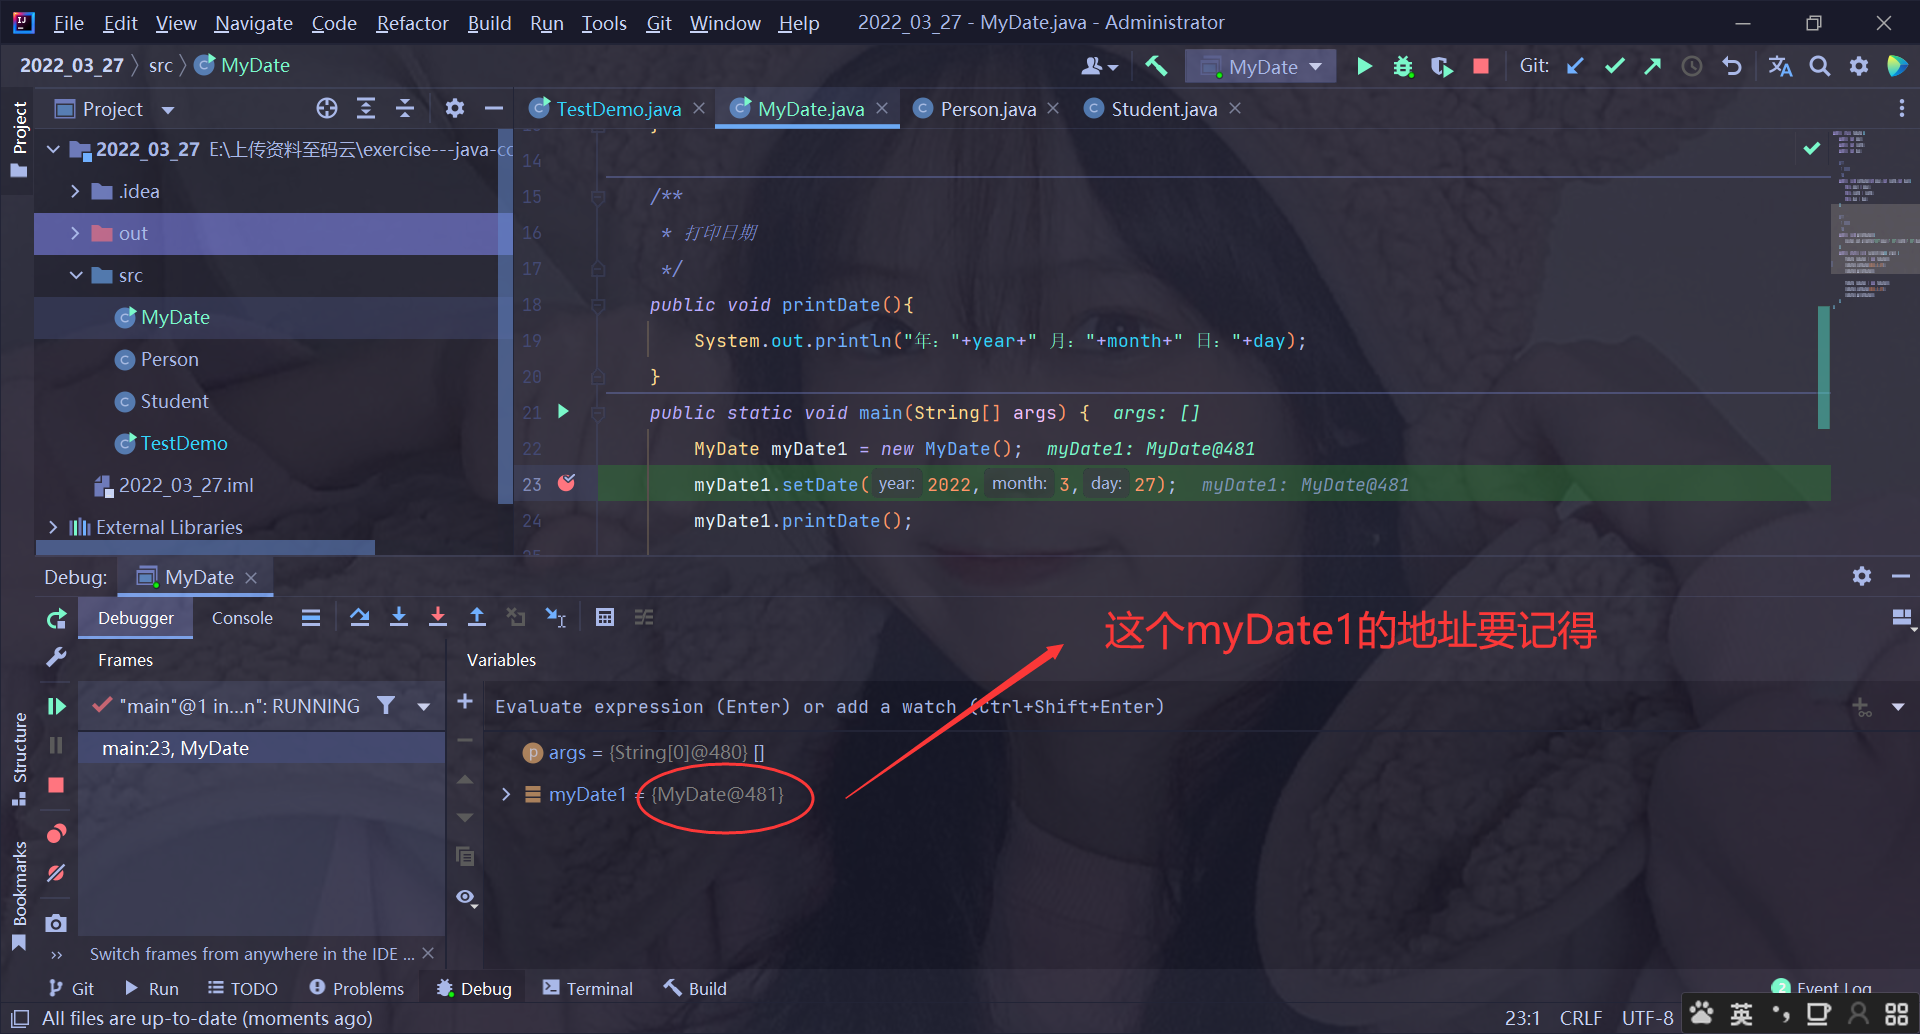Collapse all in Project panel

coord(405,108)
